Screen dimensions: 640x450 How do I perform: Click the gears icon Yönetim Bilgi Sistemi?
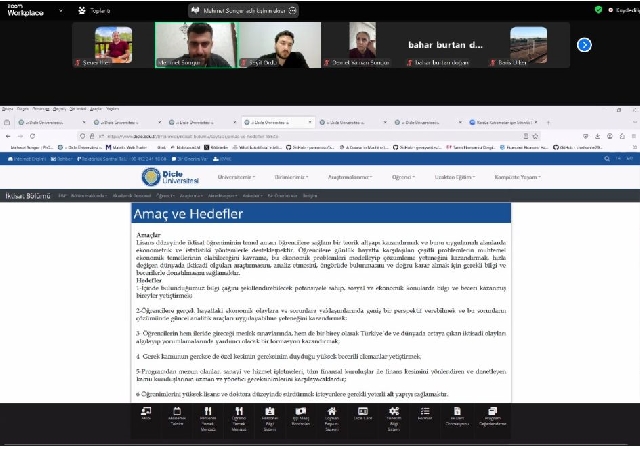coord(394,411)
